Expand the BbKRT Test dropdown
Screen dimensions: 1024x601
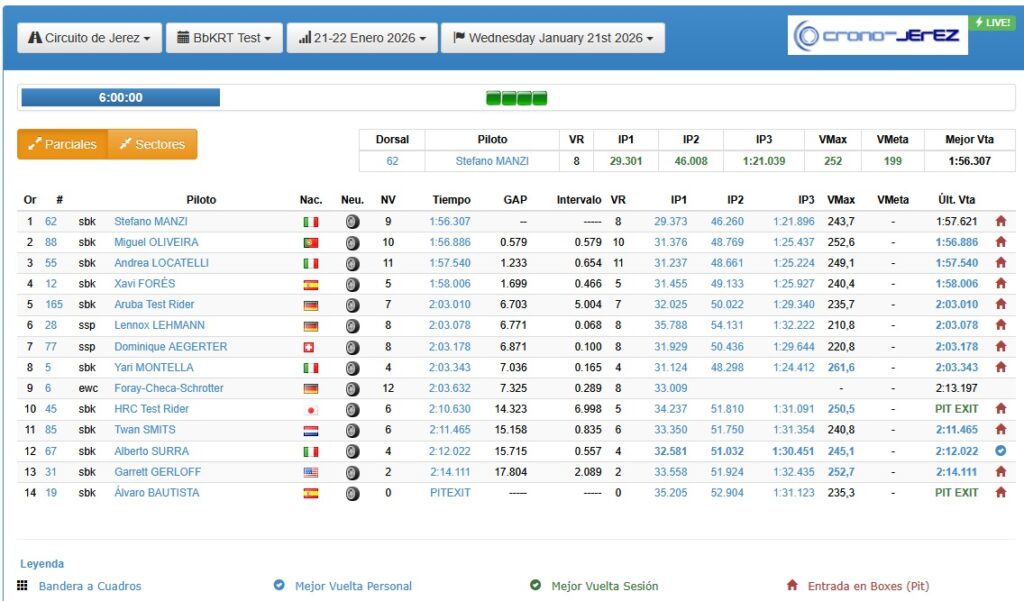click(x=226, y=38)
